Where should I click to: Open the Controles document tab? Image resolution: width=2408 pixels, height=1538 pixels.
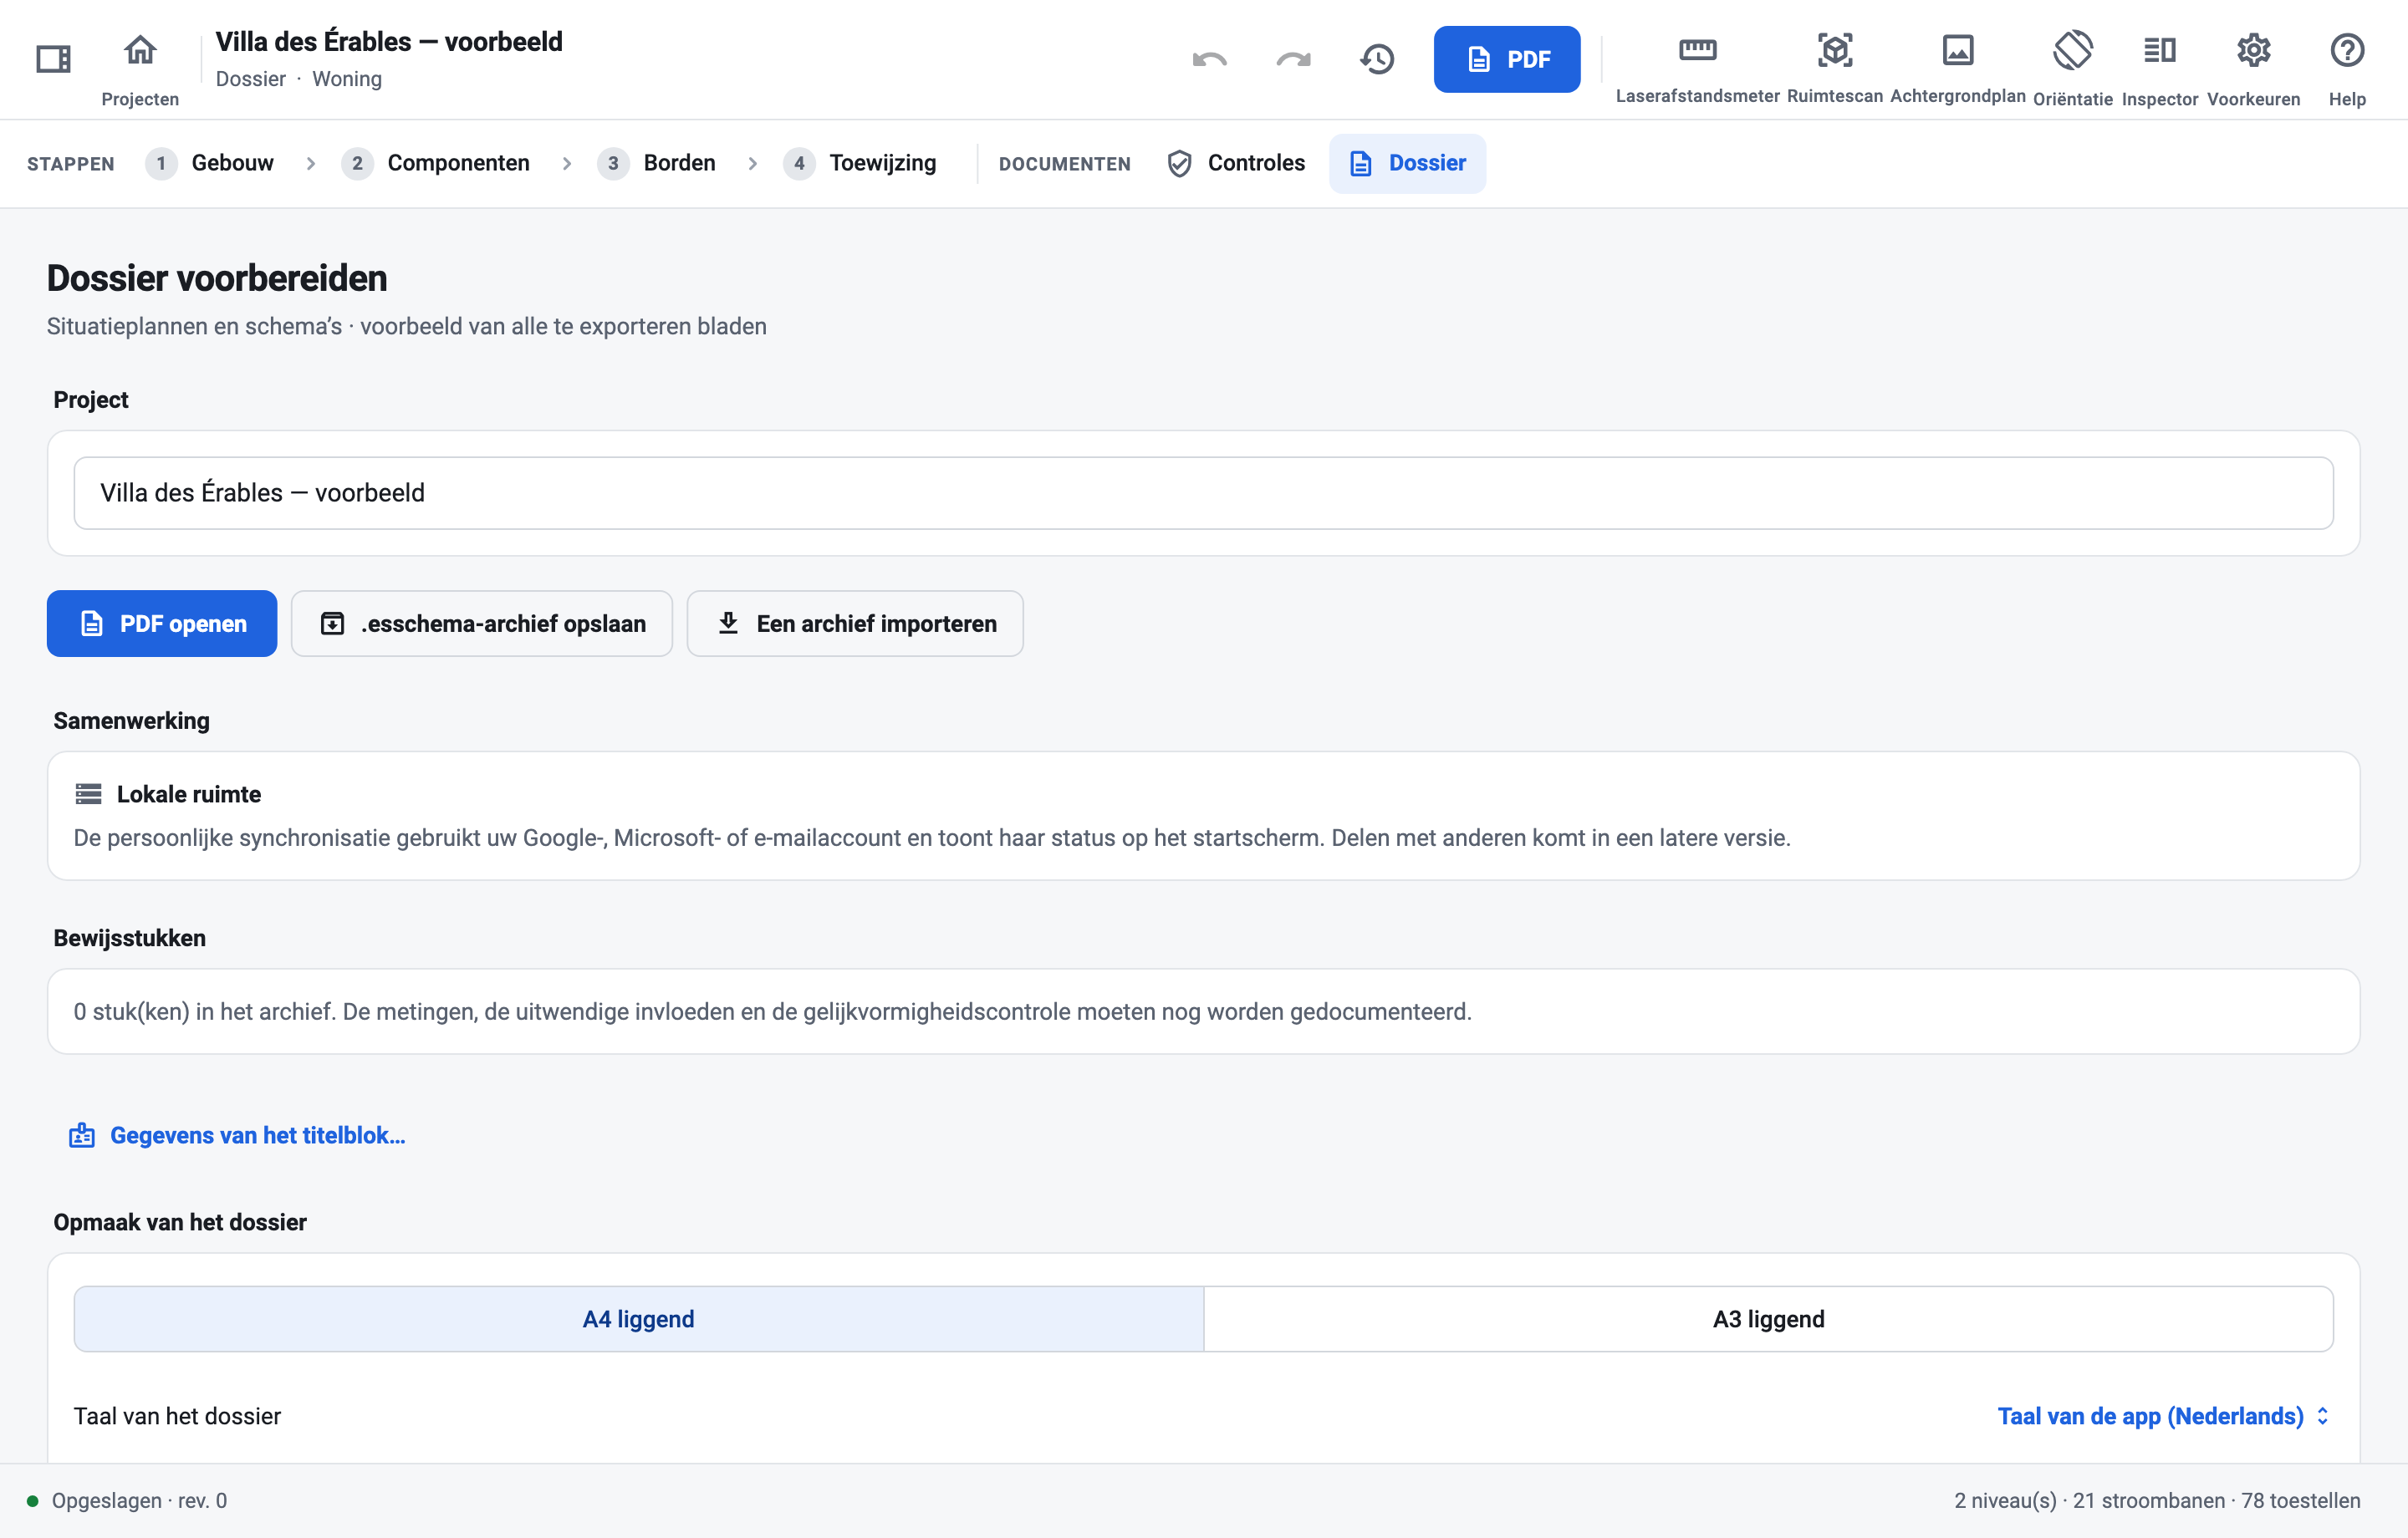[x=1236, y=163]
